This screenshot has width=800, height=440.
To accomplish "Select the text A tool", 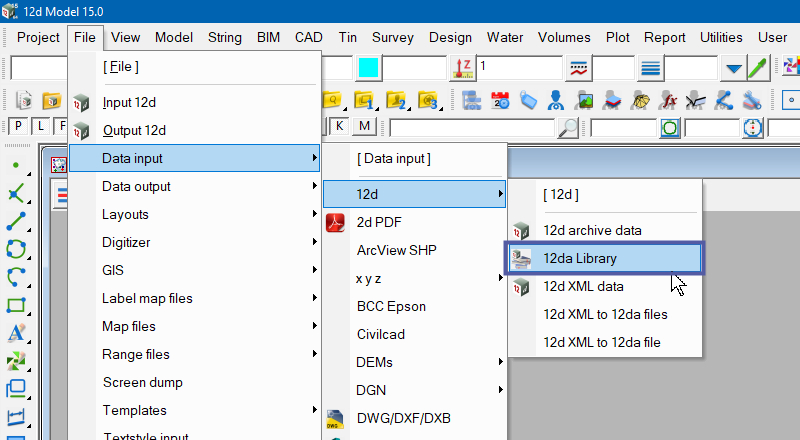I will (16, 333).
